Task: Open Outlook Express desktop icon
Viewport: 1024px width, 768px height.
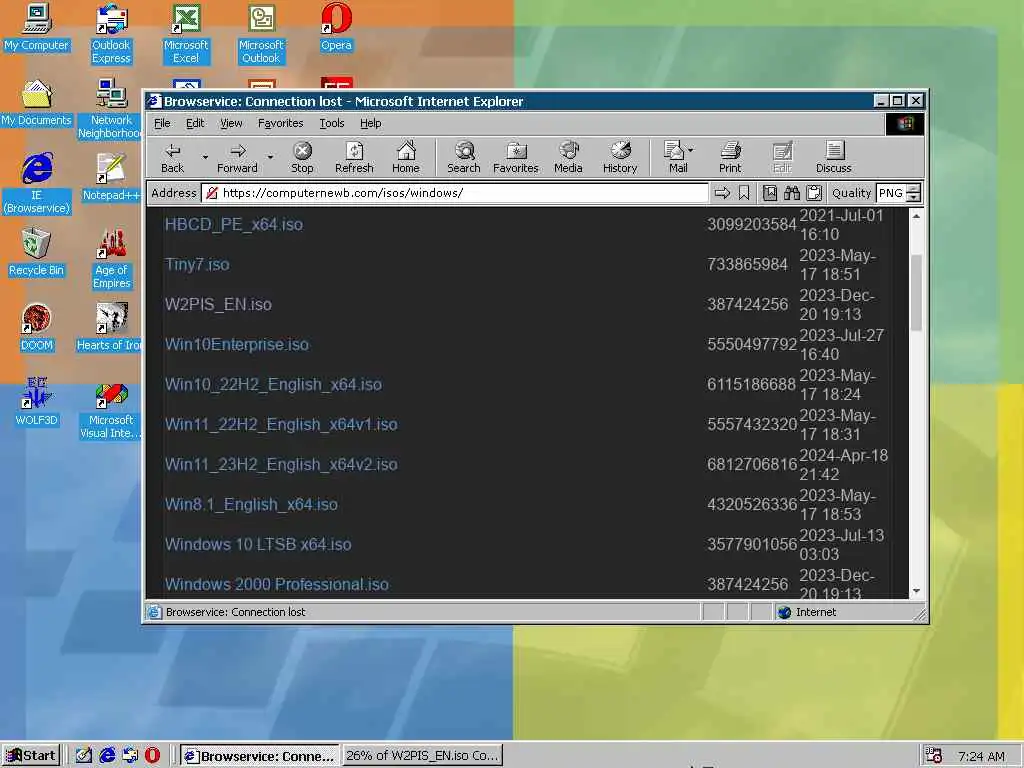Action: pyautogui.click(x=112, y=34)
